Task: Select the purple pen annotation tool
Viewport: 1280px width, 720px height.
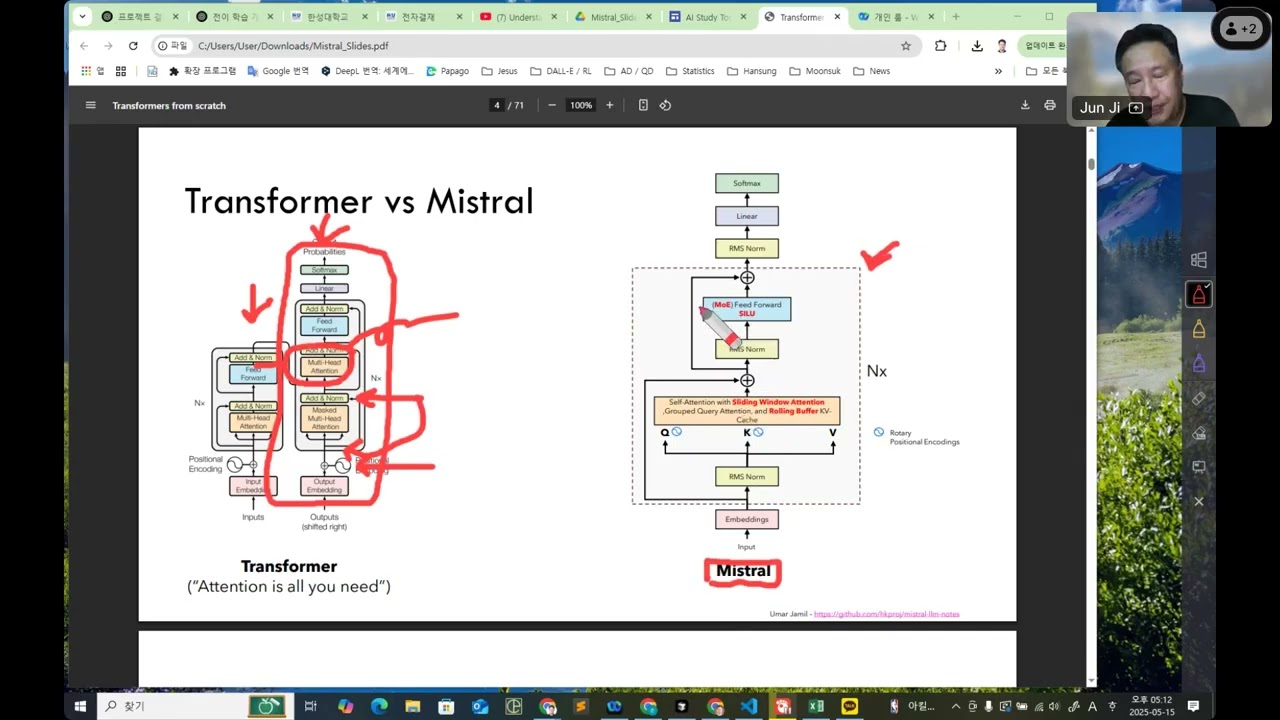Action: (x=1198, y=364)
